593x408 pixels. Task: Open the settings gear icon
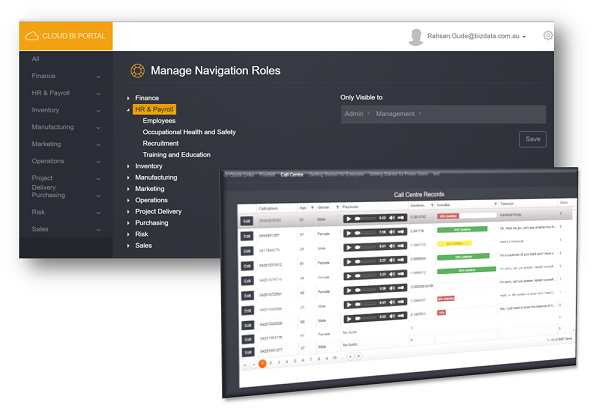pyautogui.click(x=548, y=36)
